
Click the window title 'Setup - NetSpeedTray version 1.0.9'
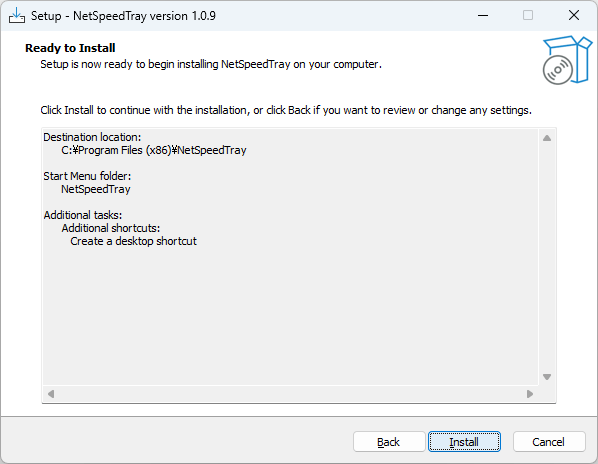[x=123, y=16]
